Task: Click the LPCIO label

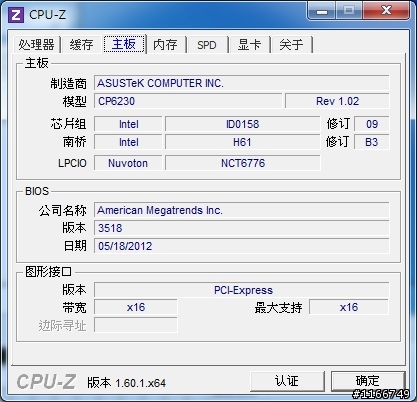Action: [72, 163]
